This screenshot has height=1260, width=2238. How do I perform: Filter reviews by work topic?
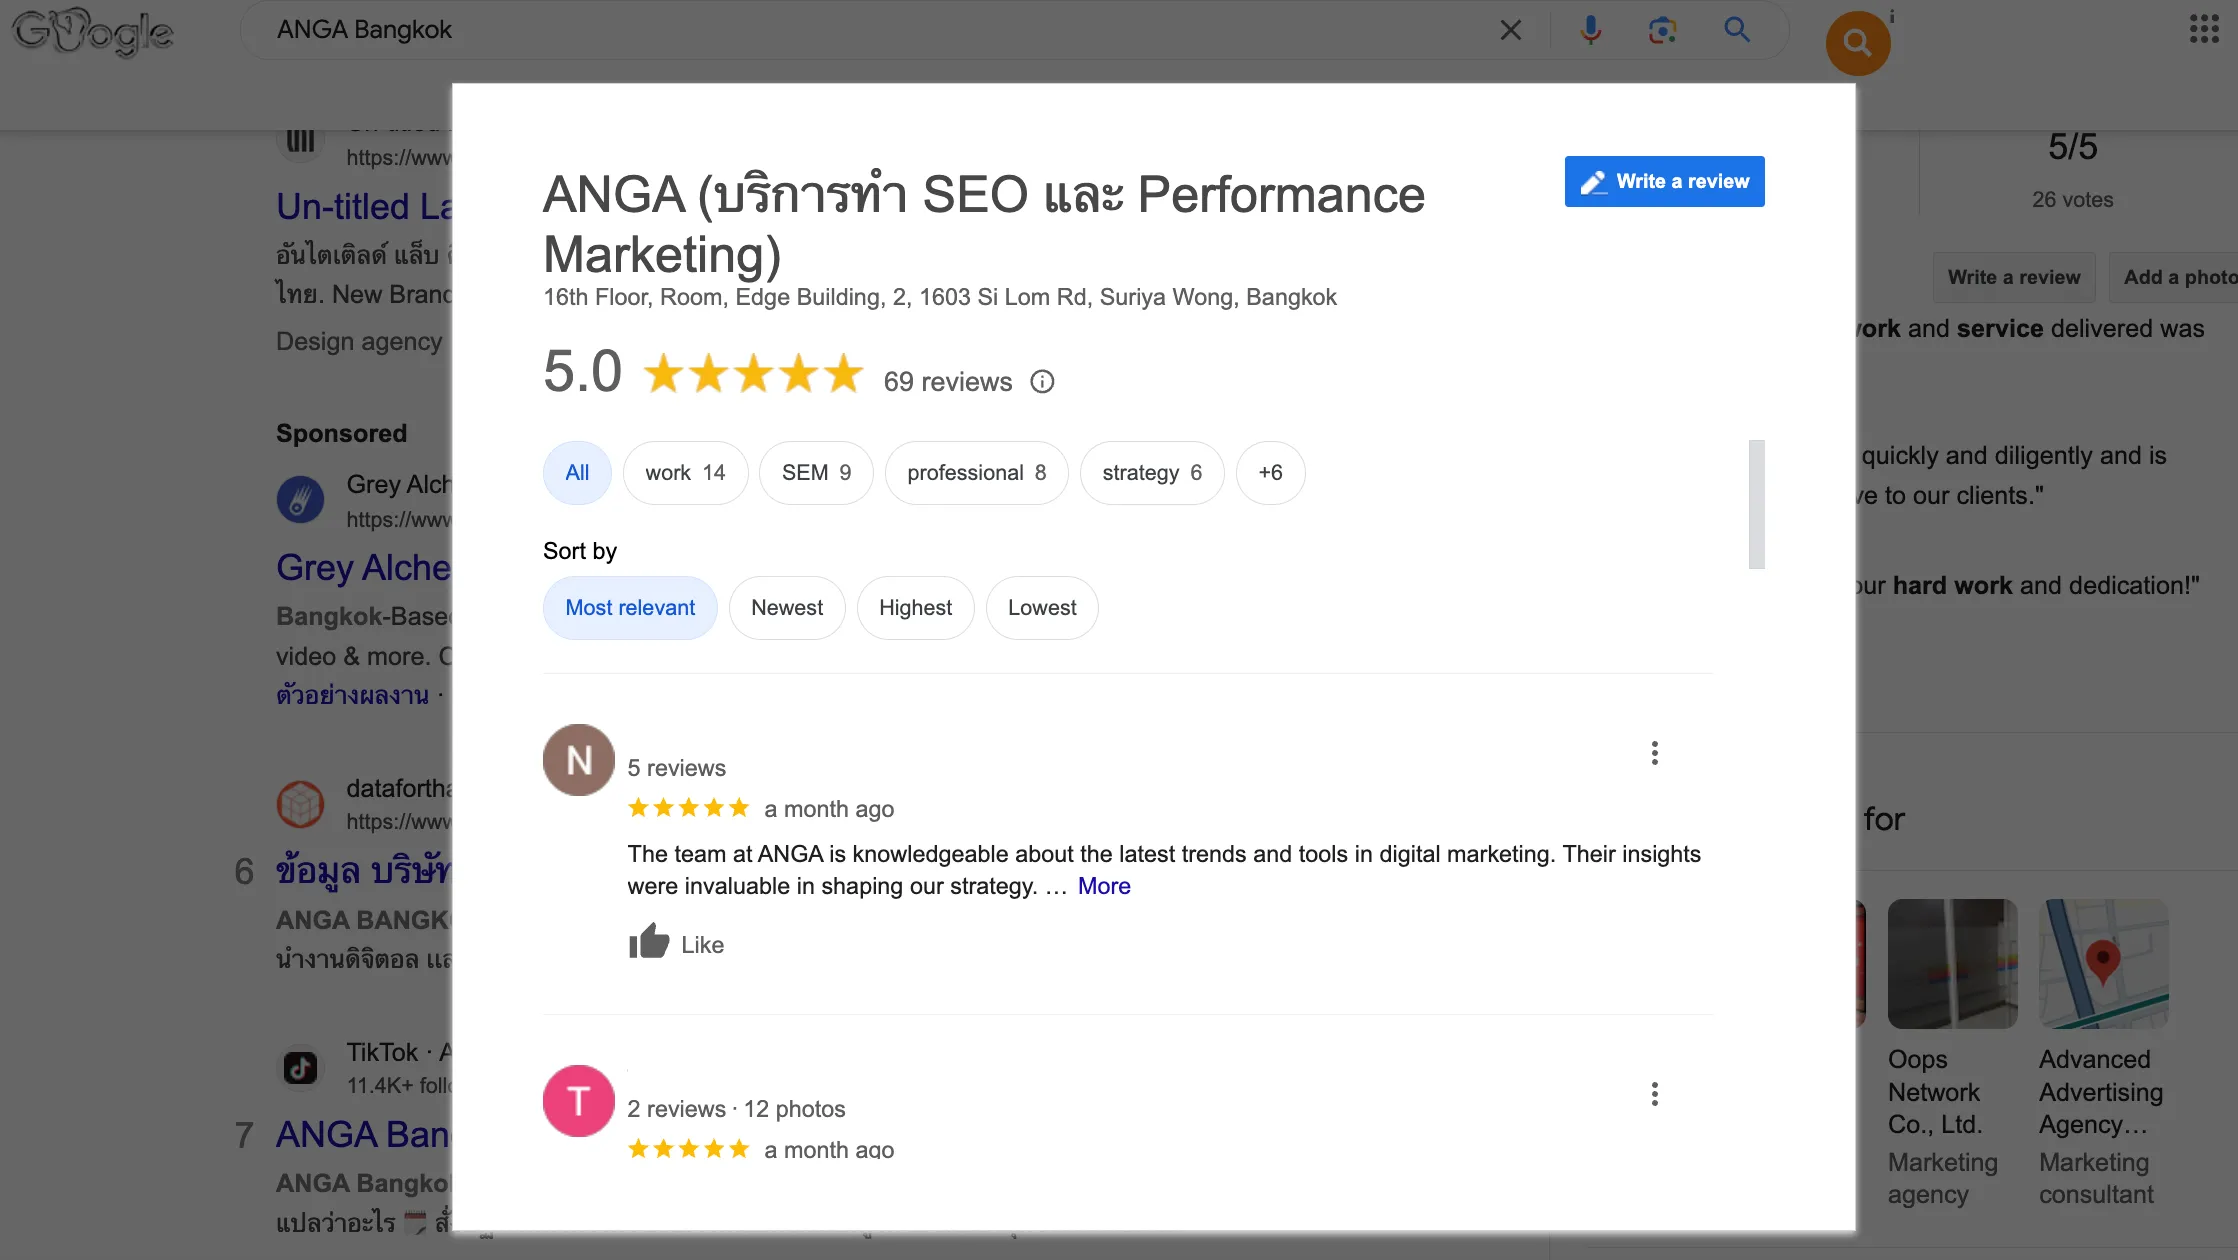[685, 473]
